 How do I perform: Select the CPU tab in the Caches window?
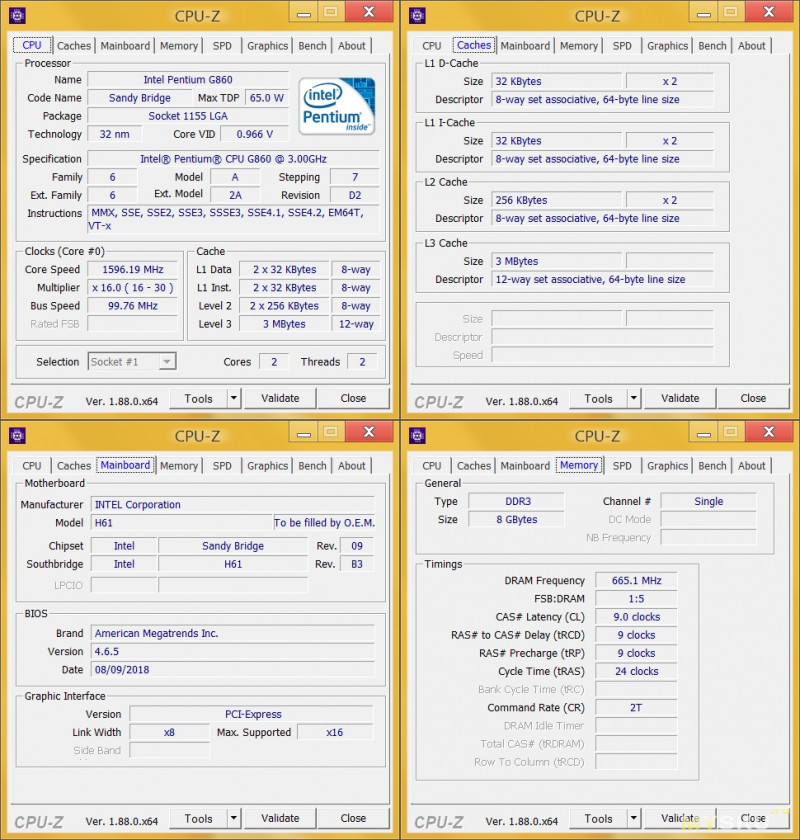432,46
